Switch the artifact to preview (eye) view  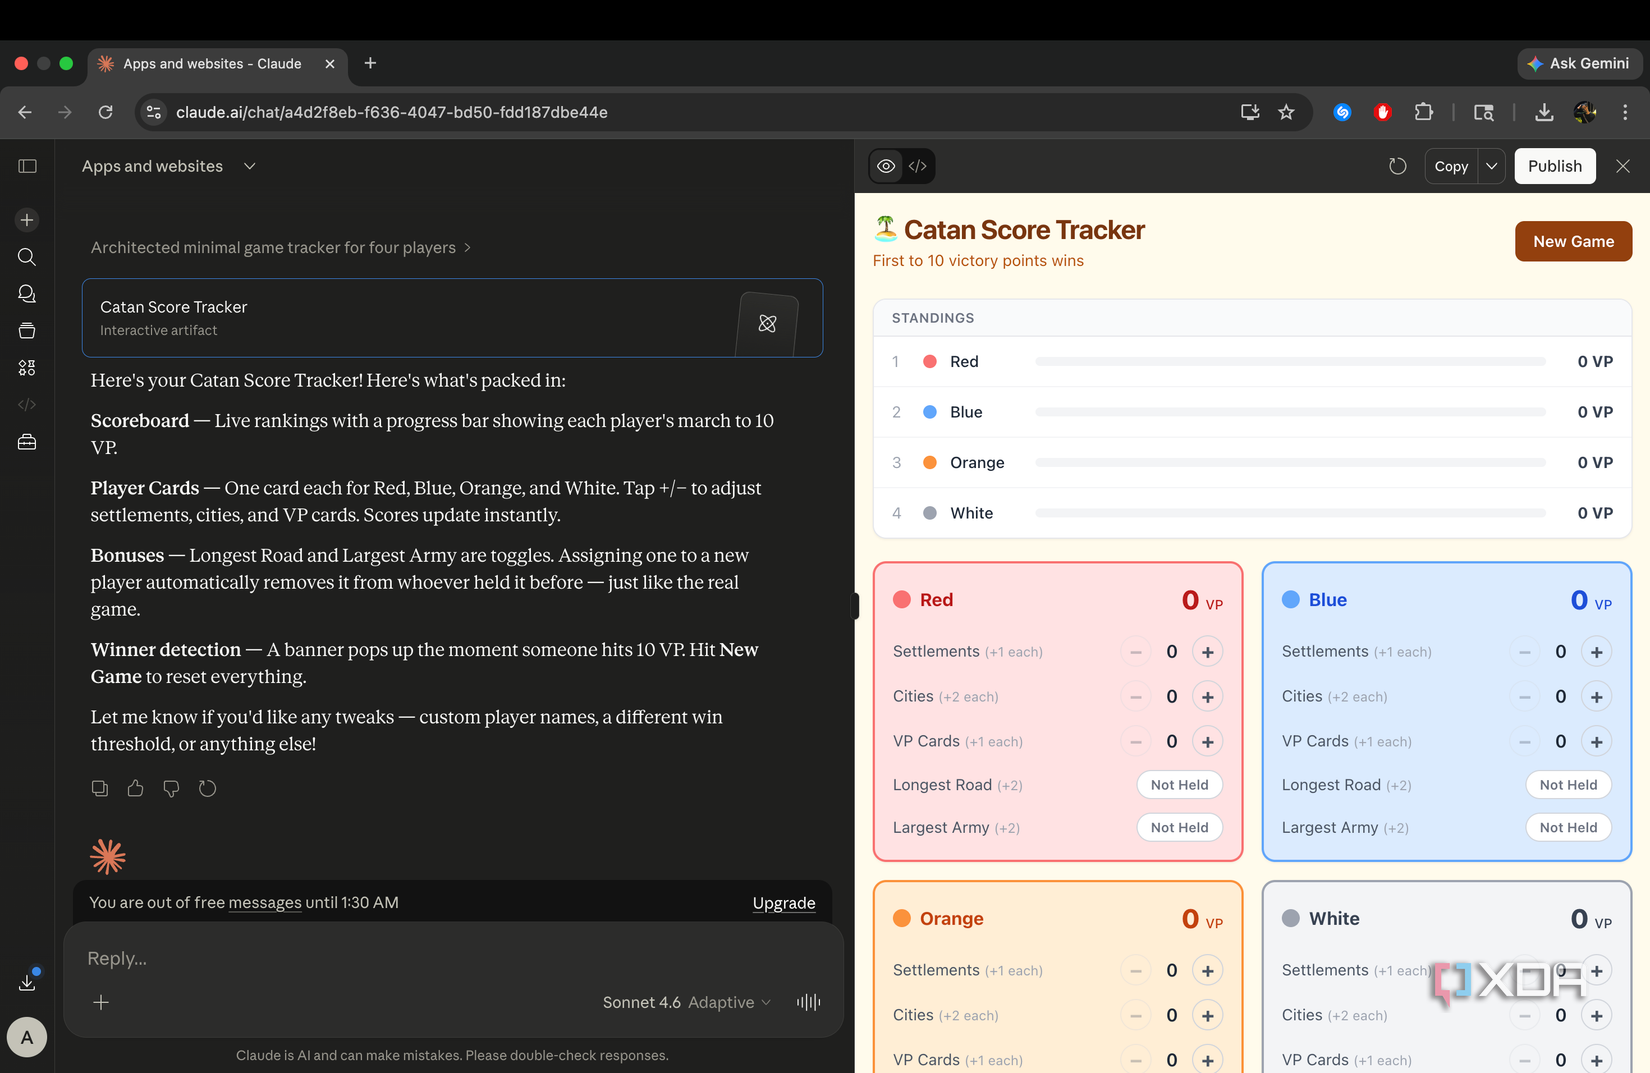[887, 166]
